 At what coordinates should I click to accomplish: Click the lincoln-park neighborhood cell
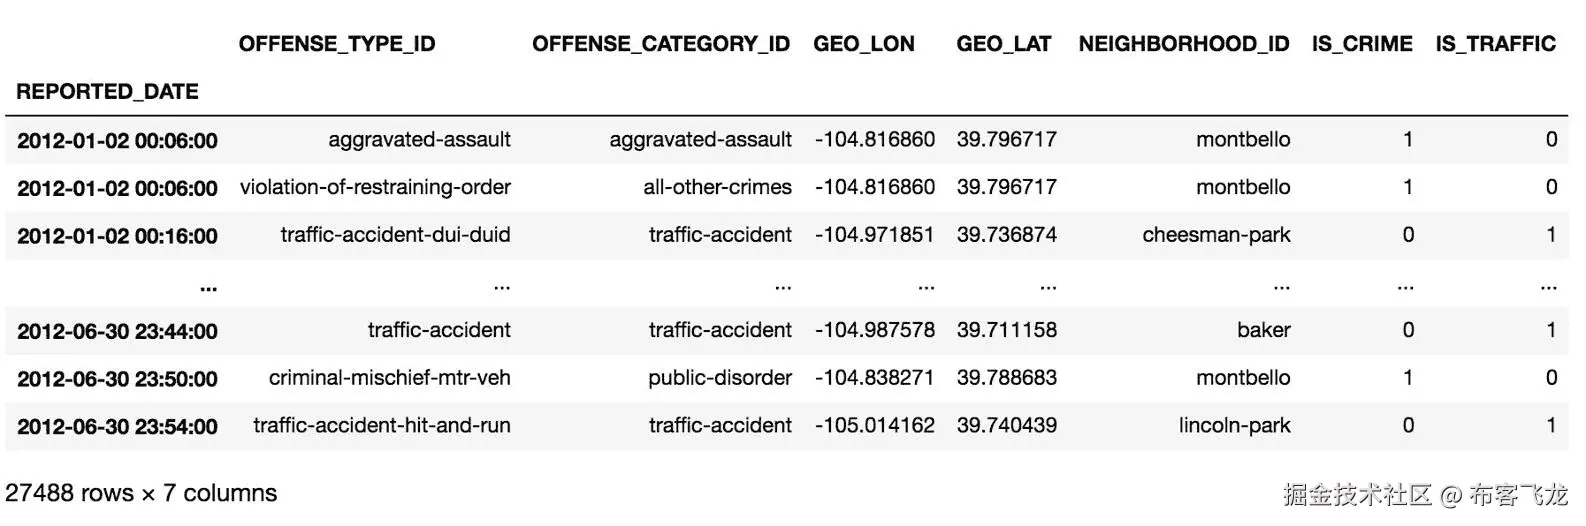(1234, 425)
